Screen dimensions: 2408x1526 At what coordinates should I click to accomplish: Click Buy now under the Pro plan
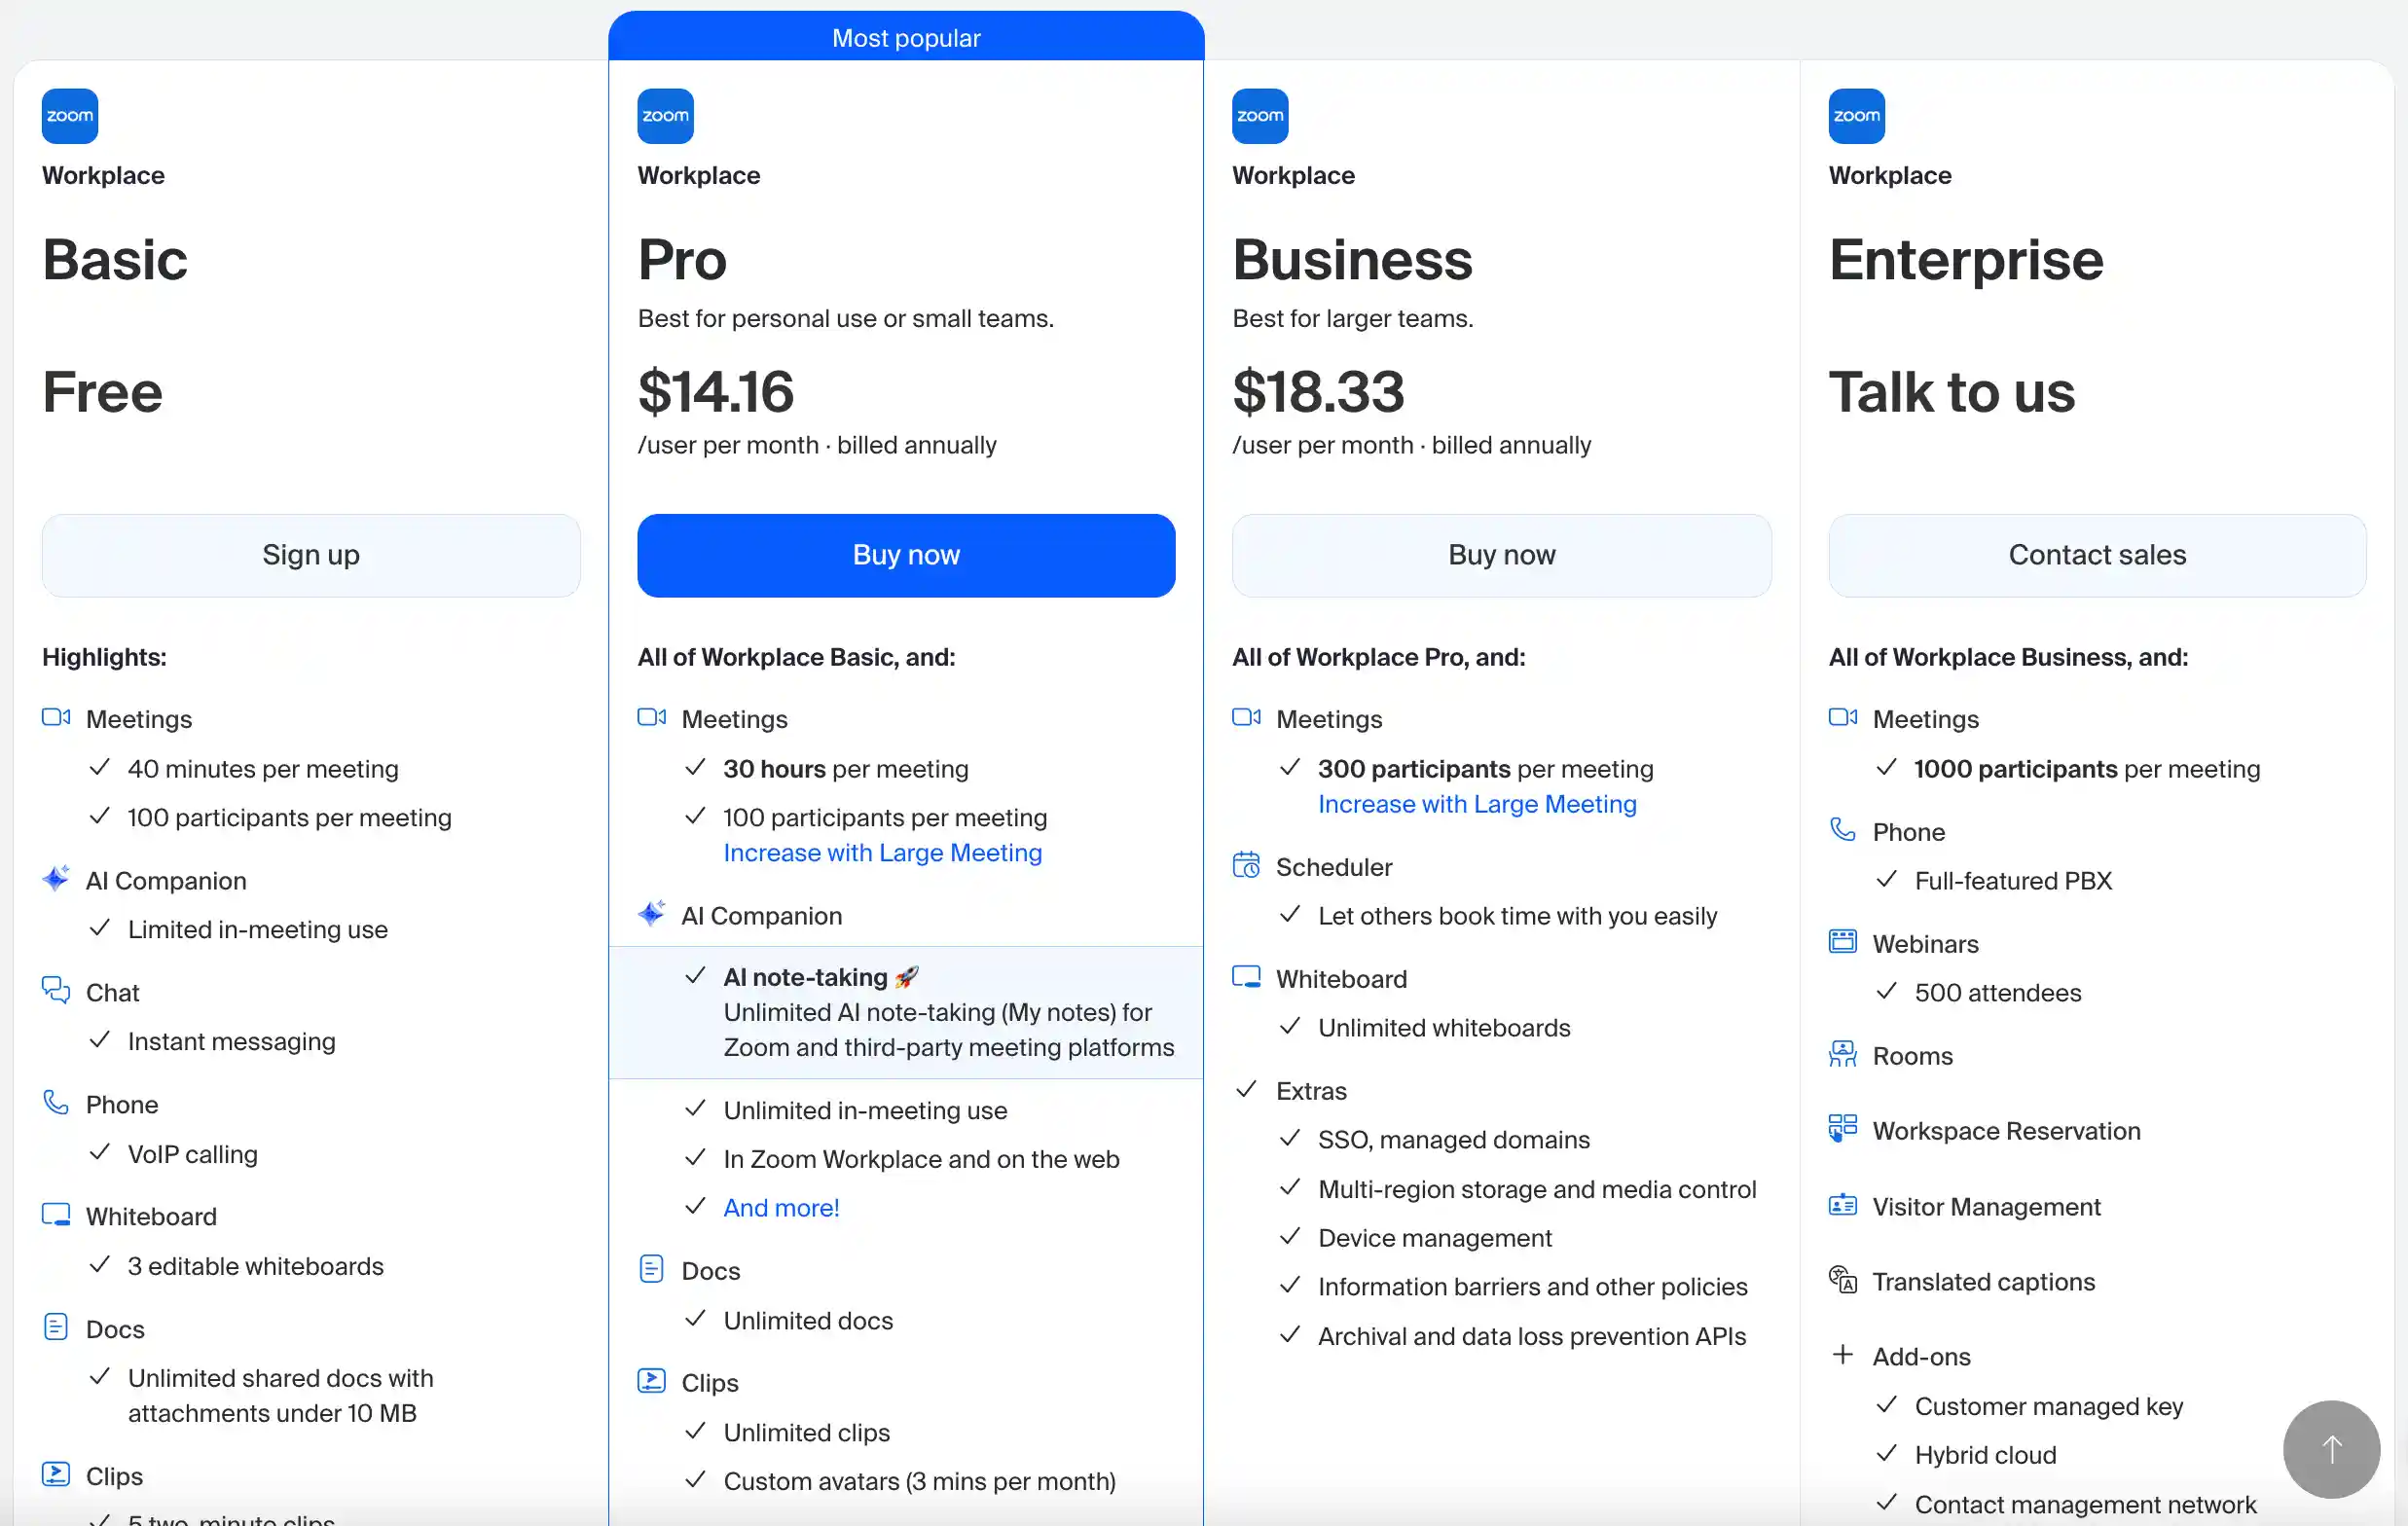click(905, 555)
